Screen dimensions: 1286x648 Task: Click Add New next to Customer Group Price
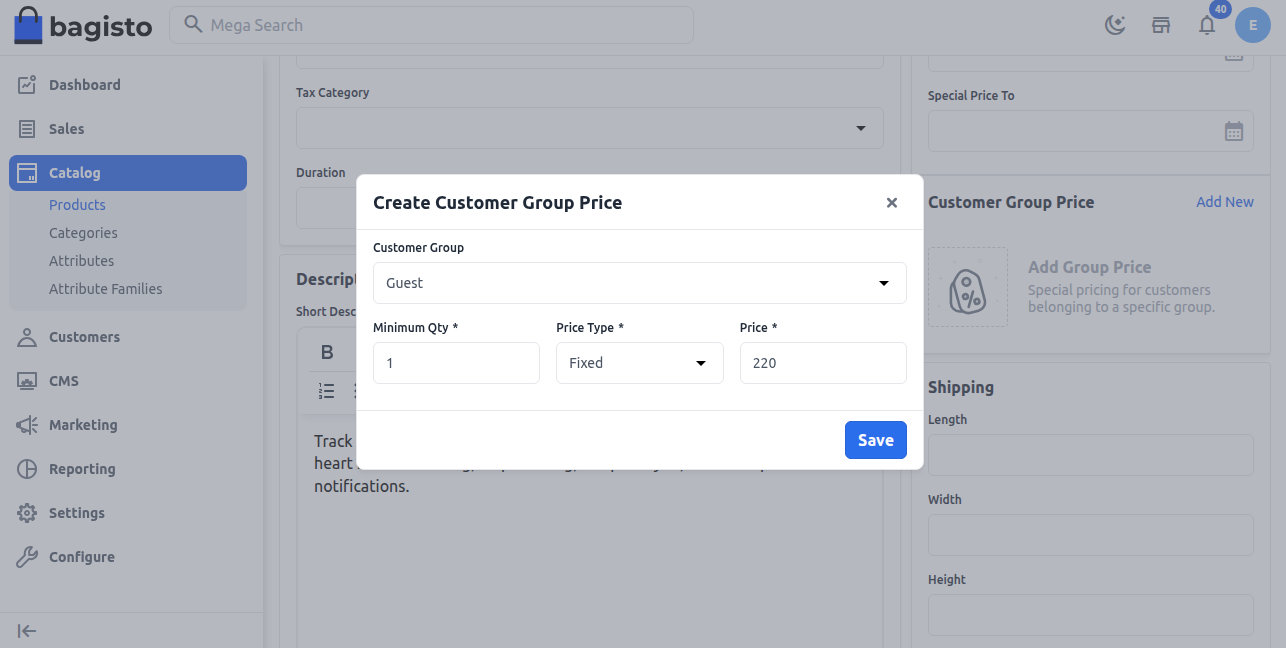[1224, 202]
